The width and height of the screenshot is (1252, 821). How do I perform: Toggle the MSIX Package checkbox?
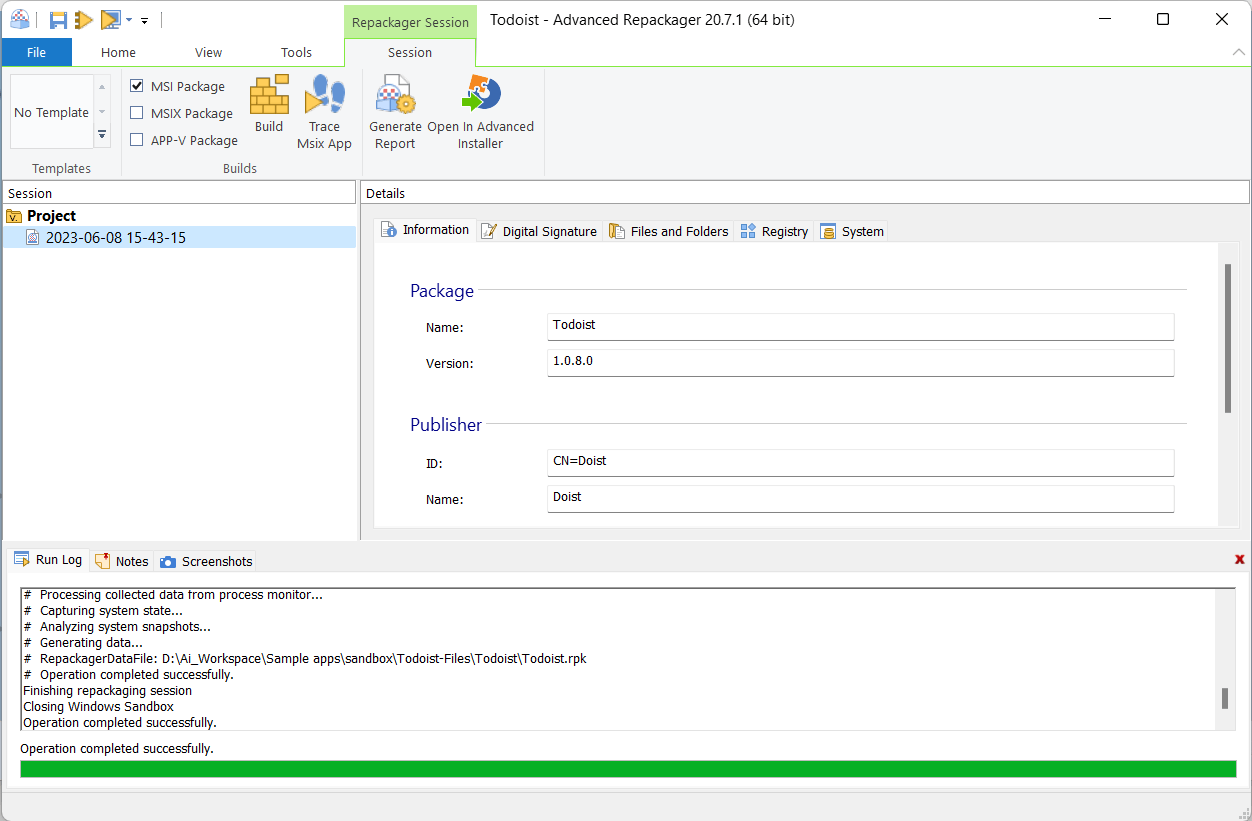coord(137,113)
